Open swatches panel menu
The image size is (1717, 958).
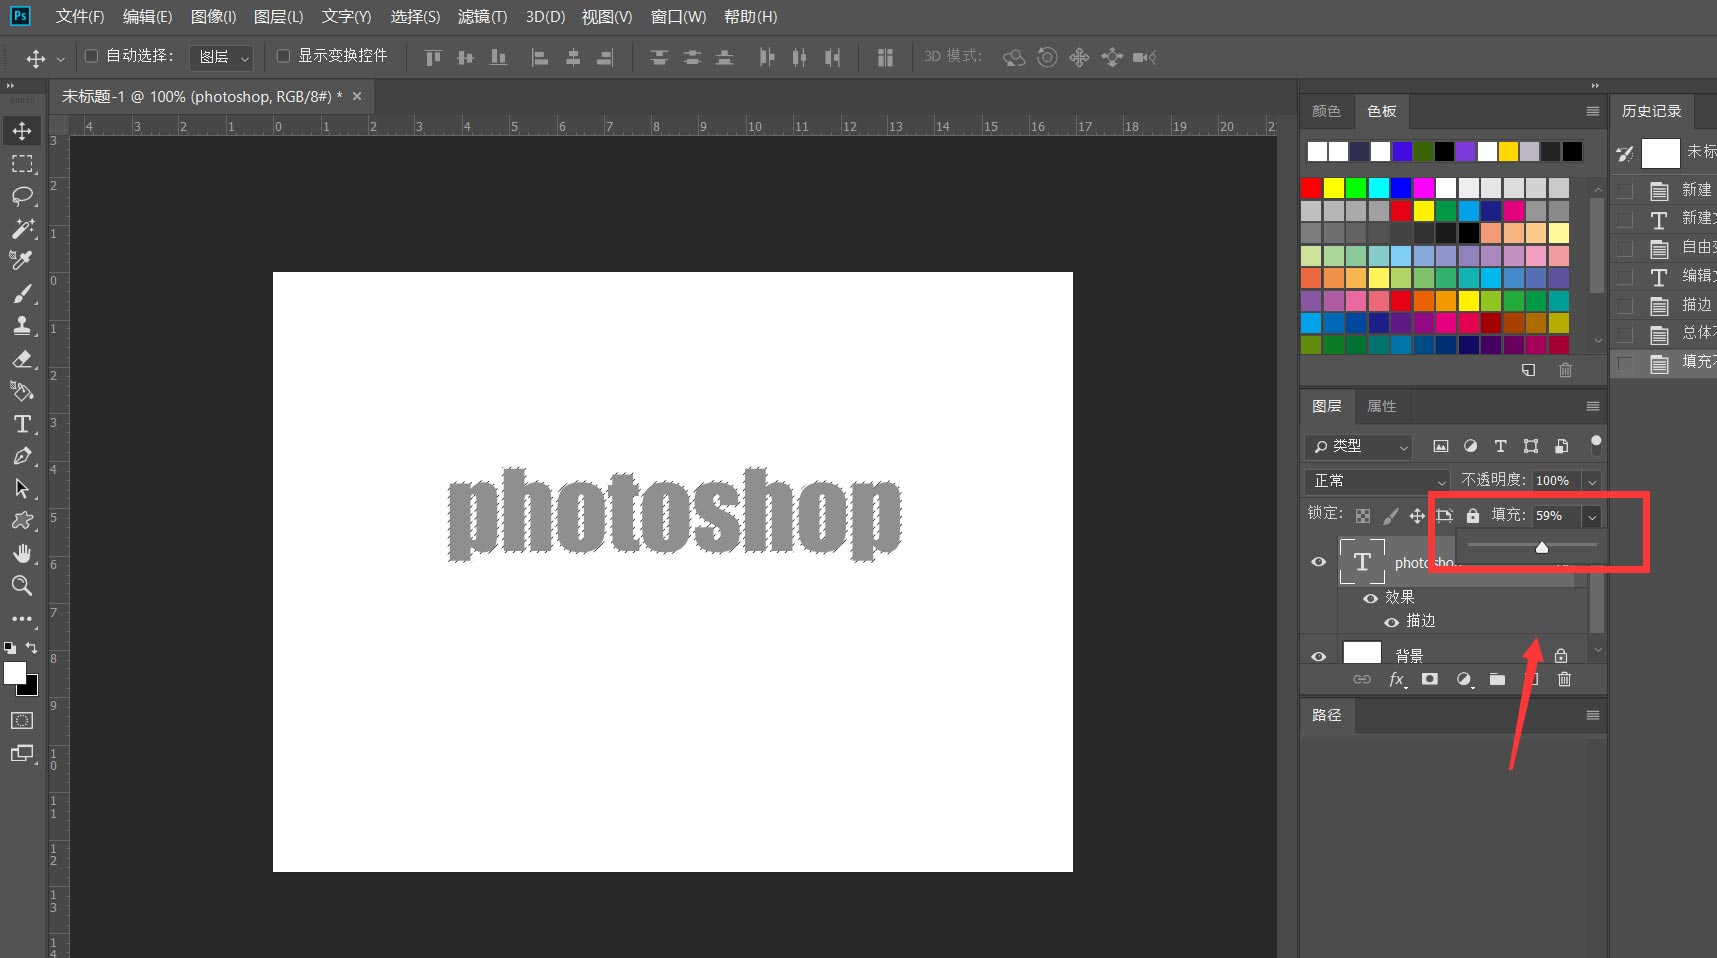[1593, 111]
